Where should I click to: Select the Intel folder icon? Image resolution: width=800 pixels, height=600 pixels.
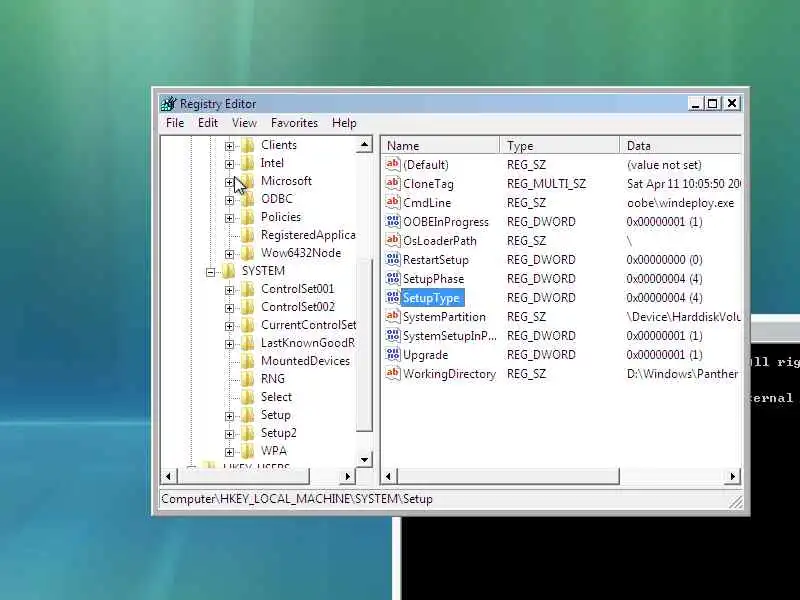[248, 163]
